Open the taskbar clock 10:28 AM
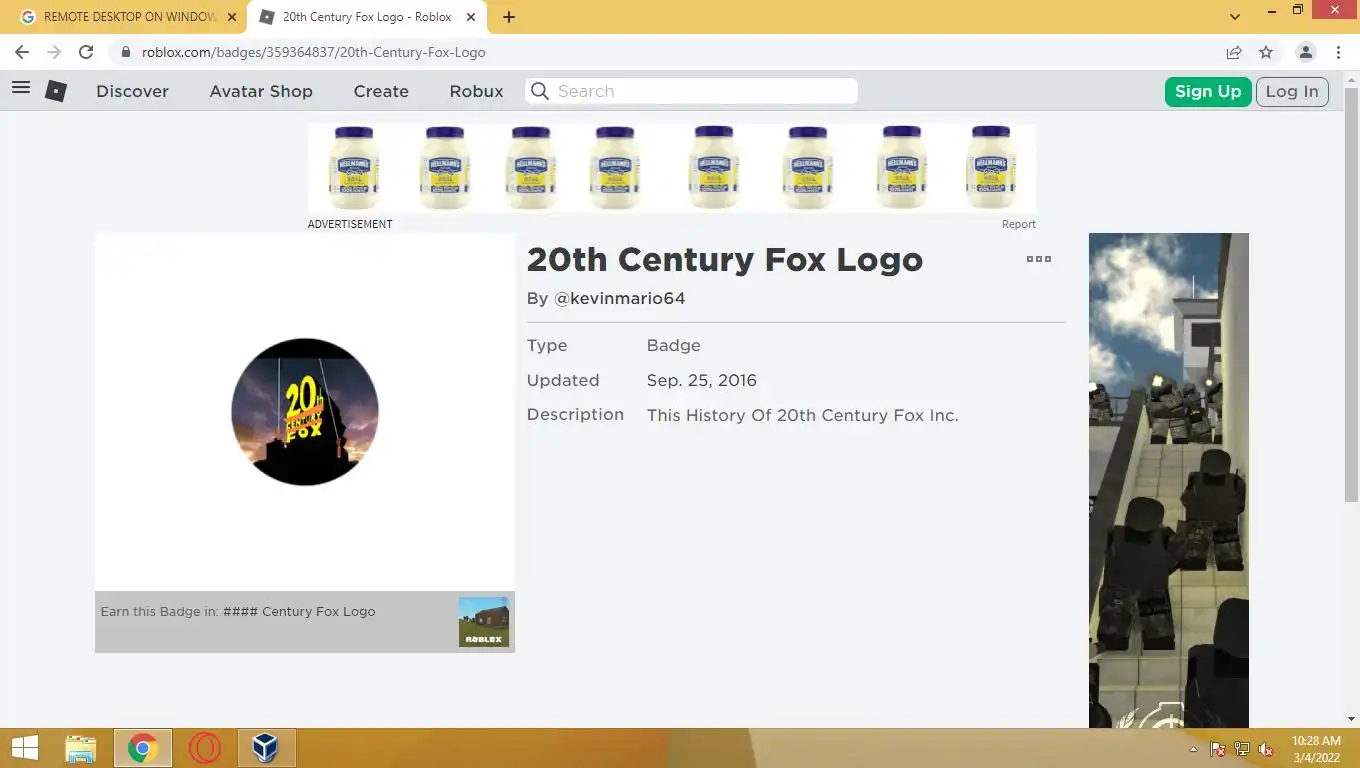Viewport: 1360px width, 768px height. [x=1315, y=749]
